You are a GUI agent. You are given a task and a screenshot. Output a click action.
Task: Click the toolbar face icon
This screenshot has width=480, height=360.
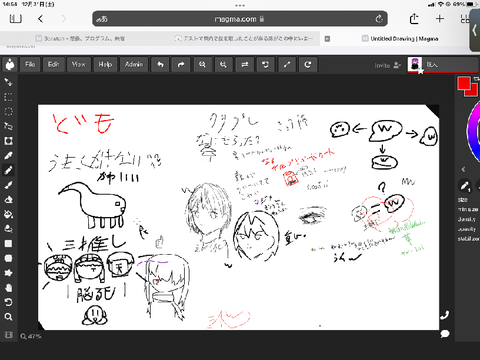[265, 64]
